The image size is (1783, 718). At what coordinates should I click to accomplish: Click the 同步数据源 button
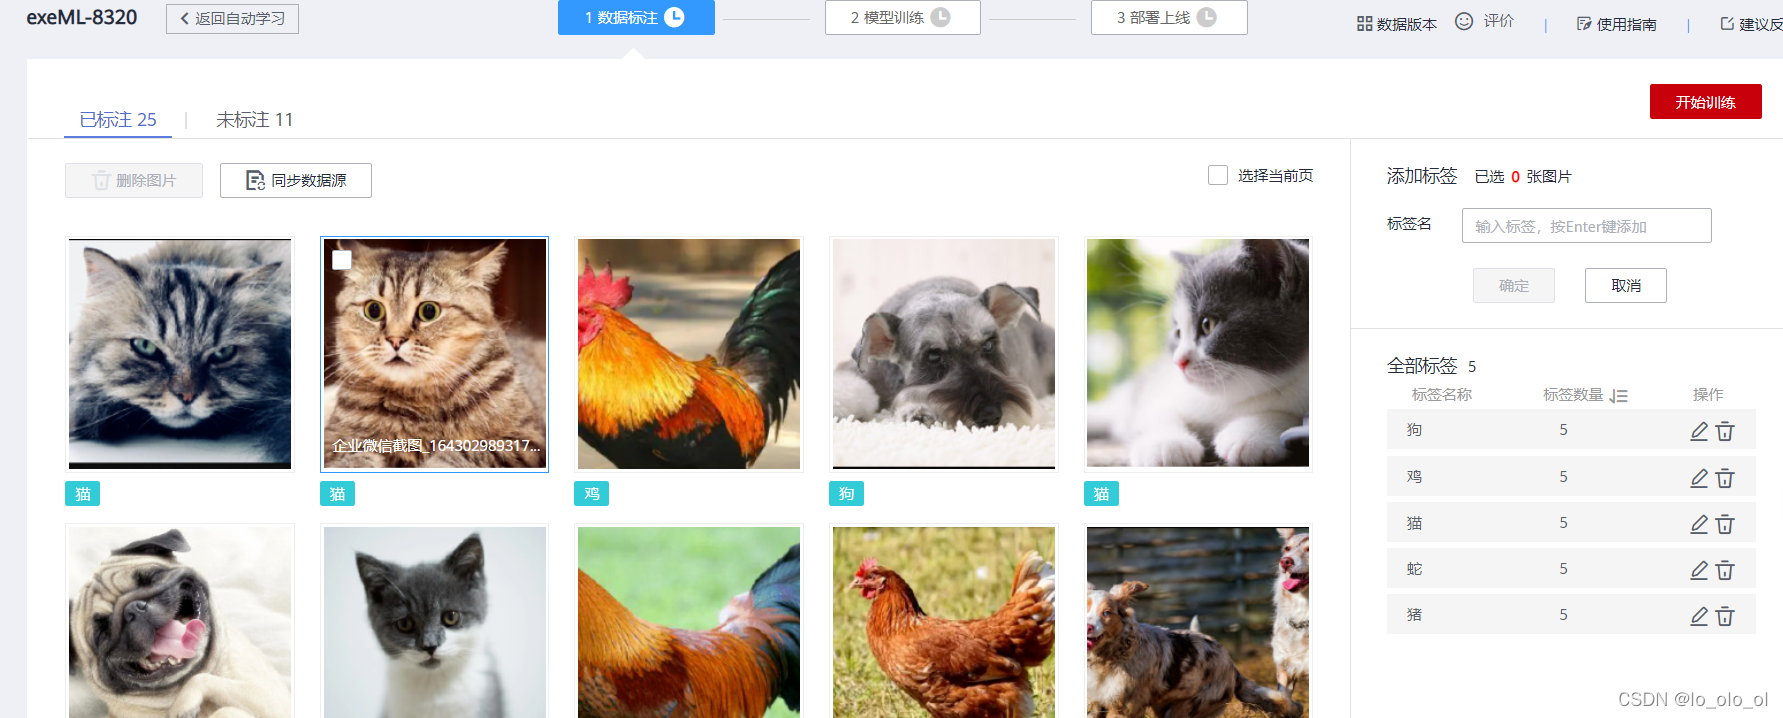coord(296,180)
